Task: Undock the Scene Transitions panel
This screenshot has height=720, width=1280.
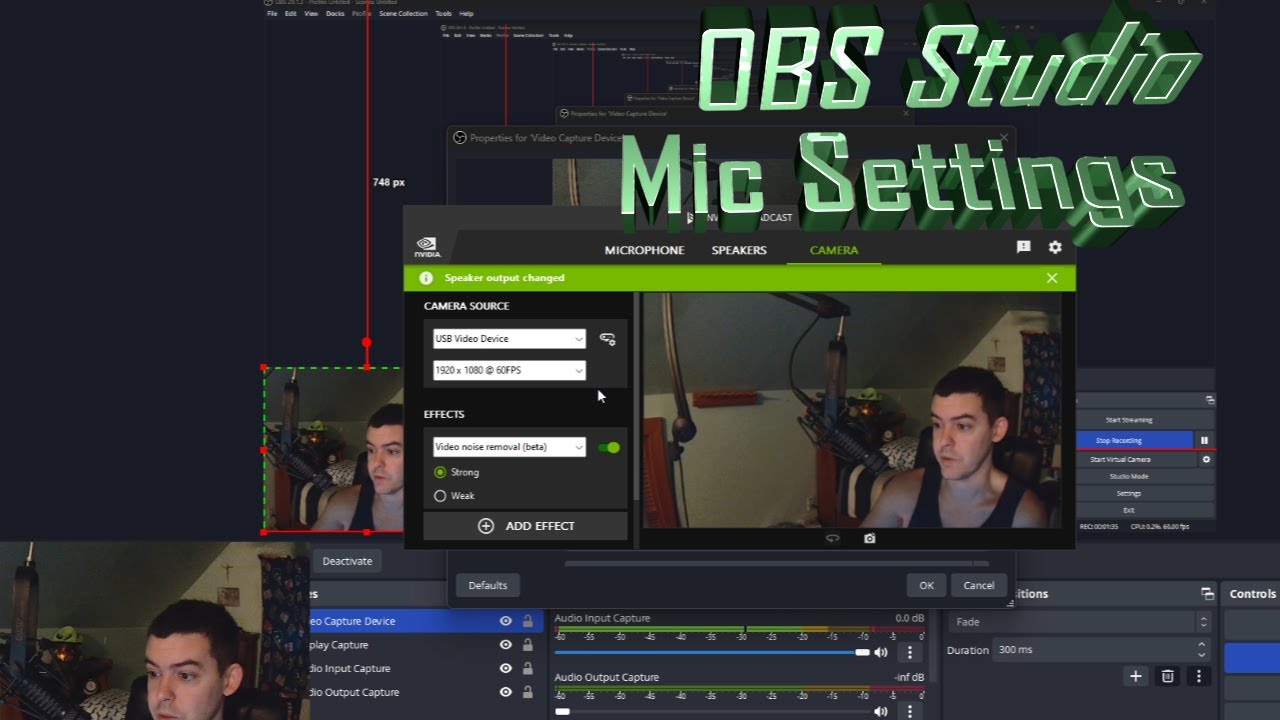Action: tap(1207, 594)
